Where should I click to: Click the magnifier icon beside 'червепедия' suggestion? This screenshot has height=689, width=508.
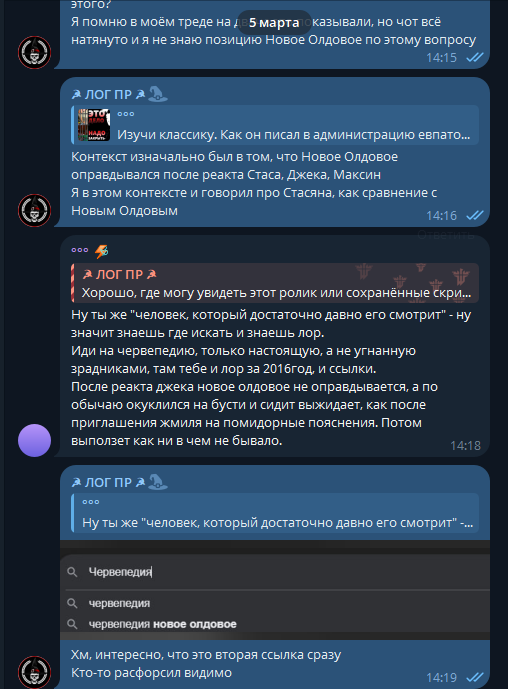72,603
